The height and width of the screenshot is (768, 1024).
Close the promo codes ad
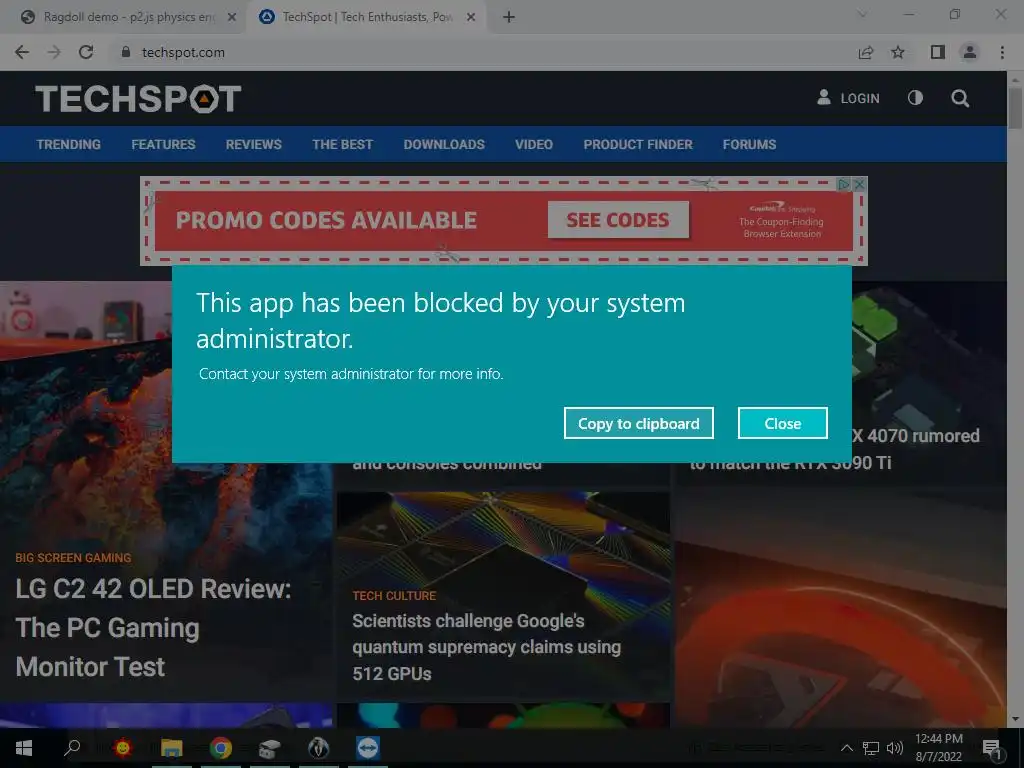859,184
